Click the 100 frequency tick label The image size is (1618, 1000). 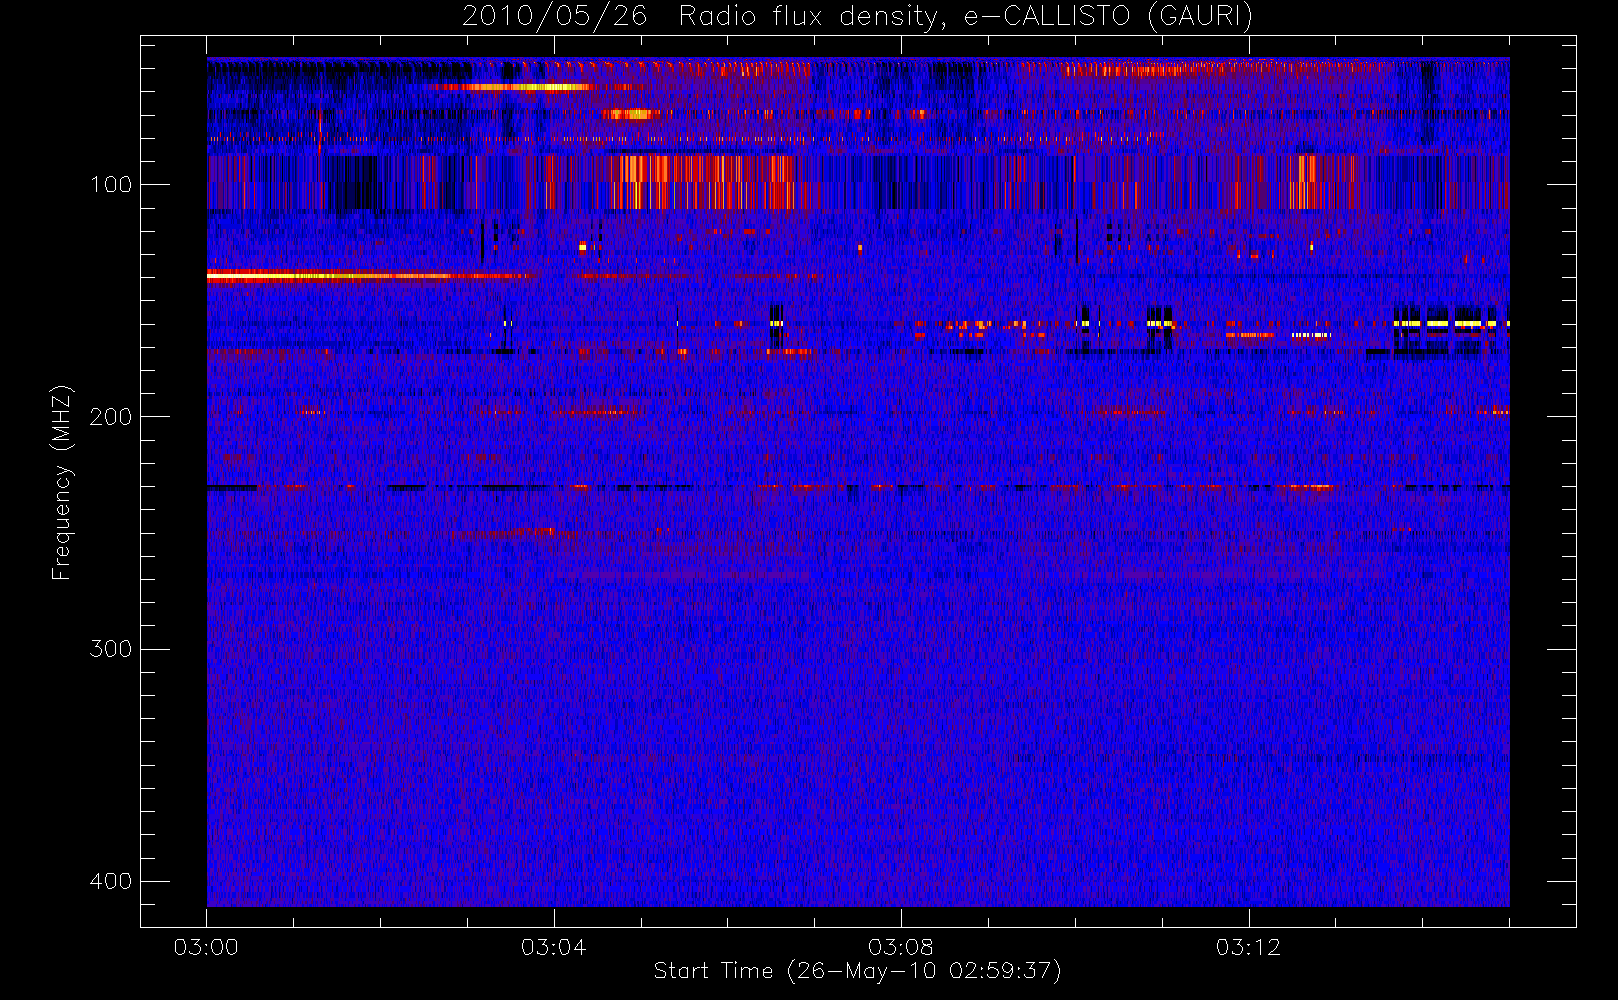pos(110,184)
